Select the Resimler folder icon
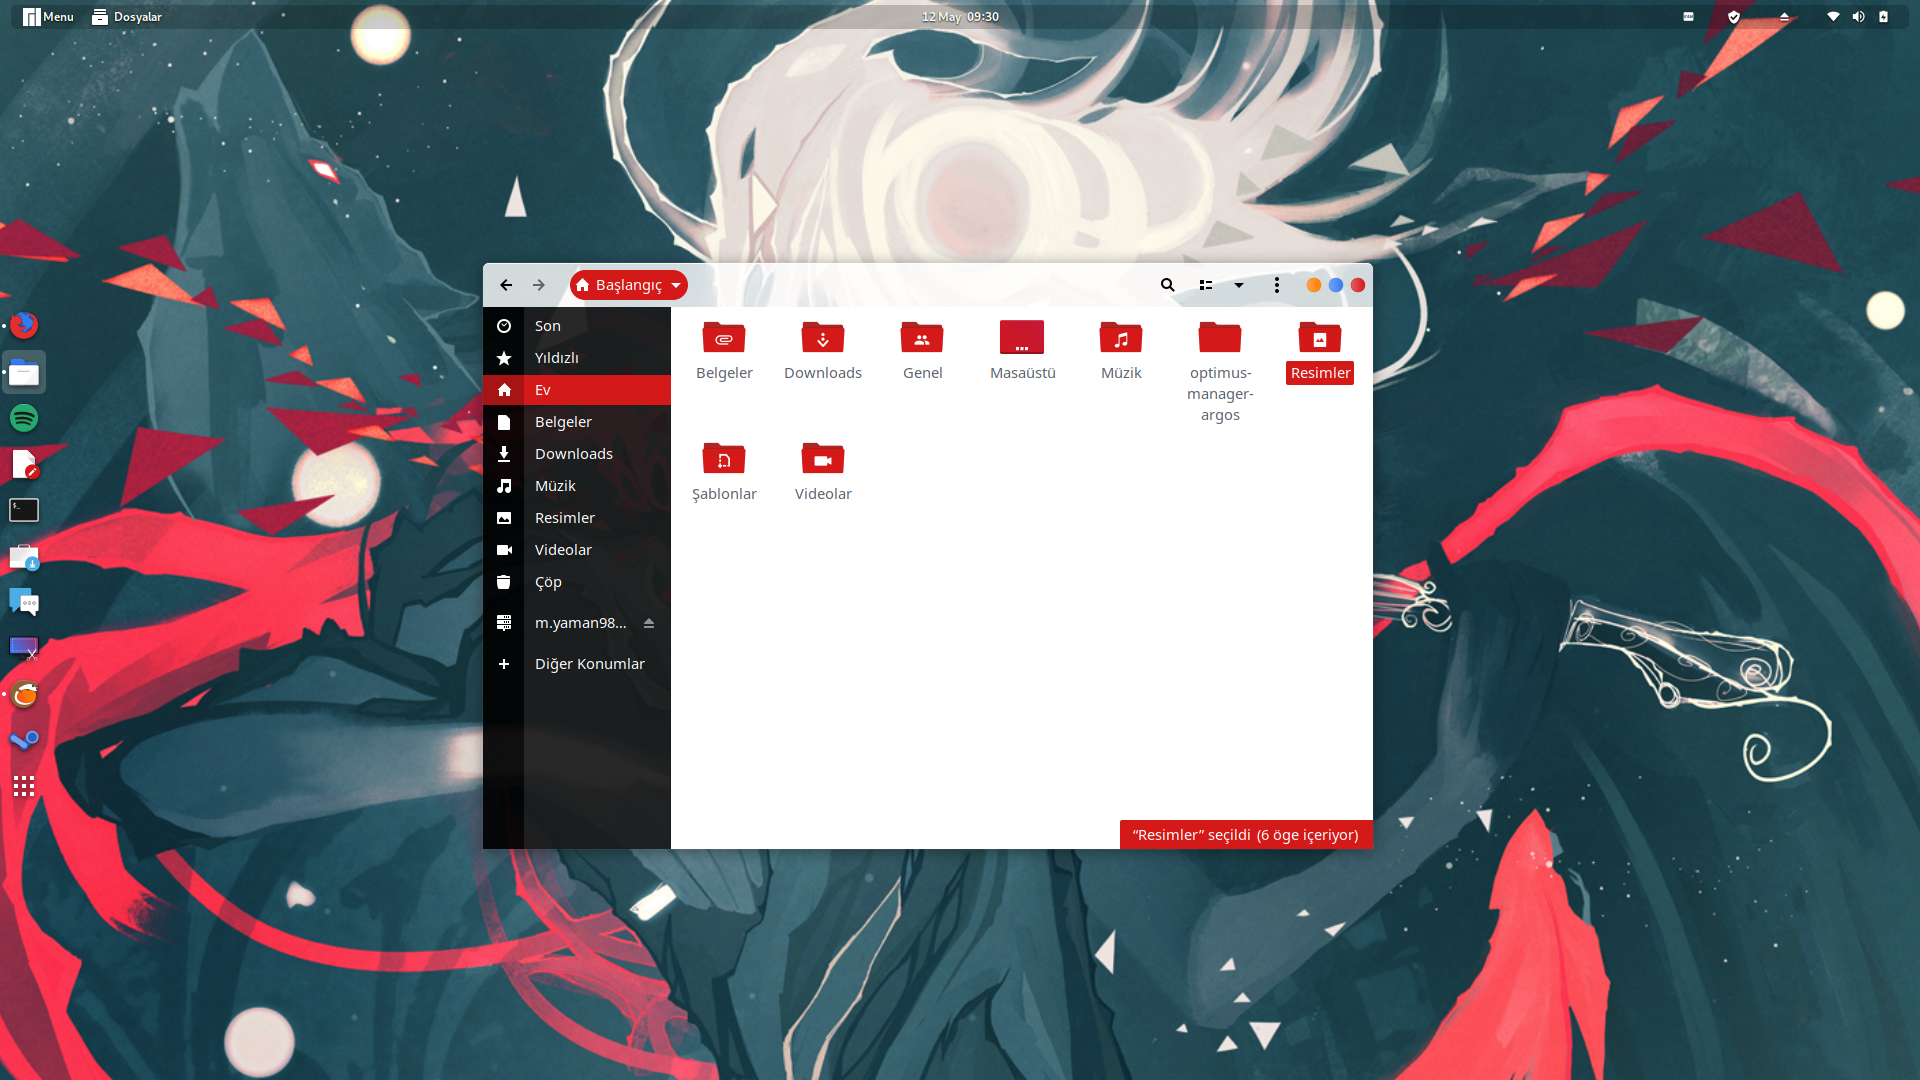1920x1080 pixels. pos(1320,338)
